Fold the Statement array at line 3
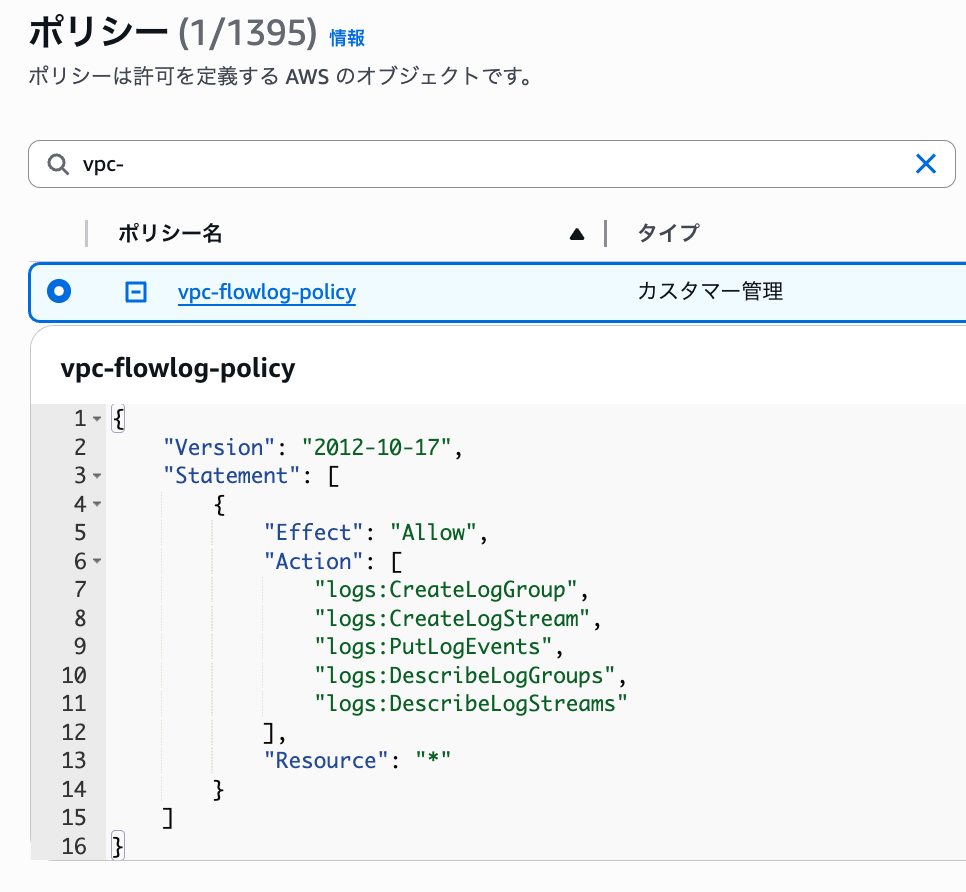The height and width of the screenshot is (892, 966). [97, 476]
